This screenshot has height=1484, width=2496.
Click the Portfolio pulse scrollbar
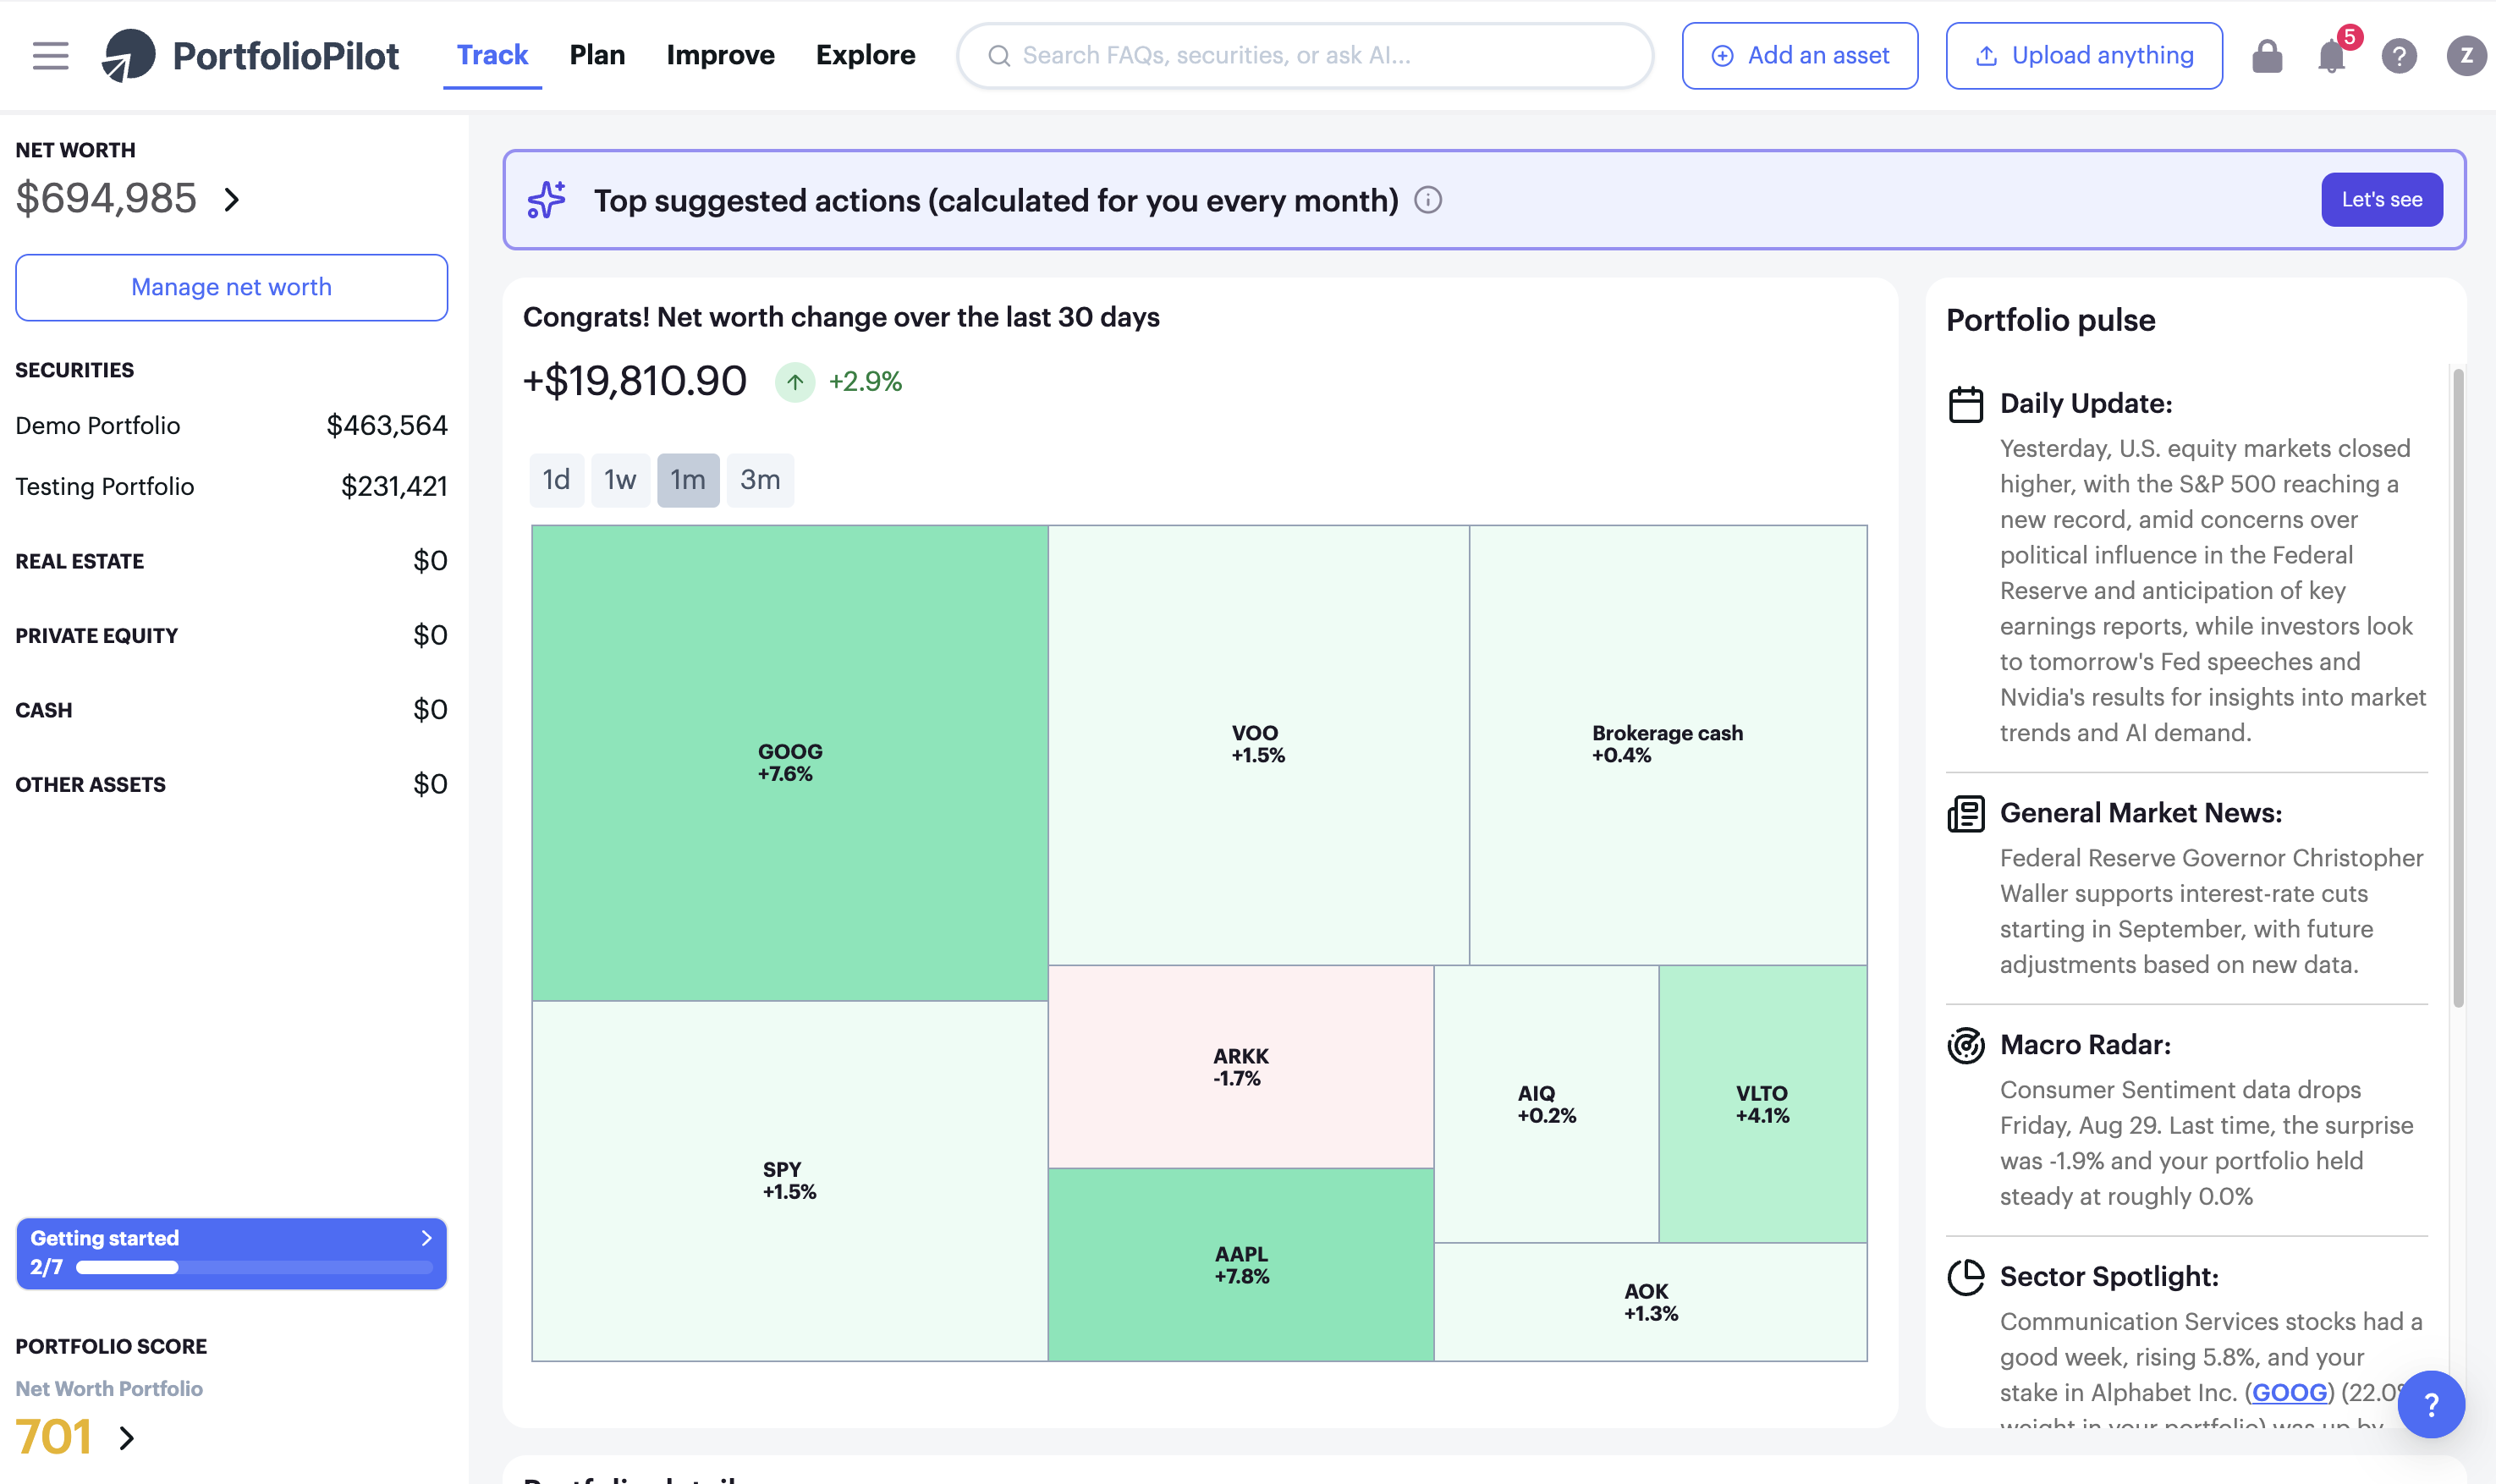tap(2457, 688)
